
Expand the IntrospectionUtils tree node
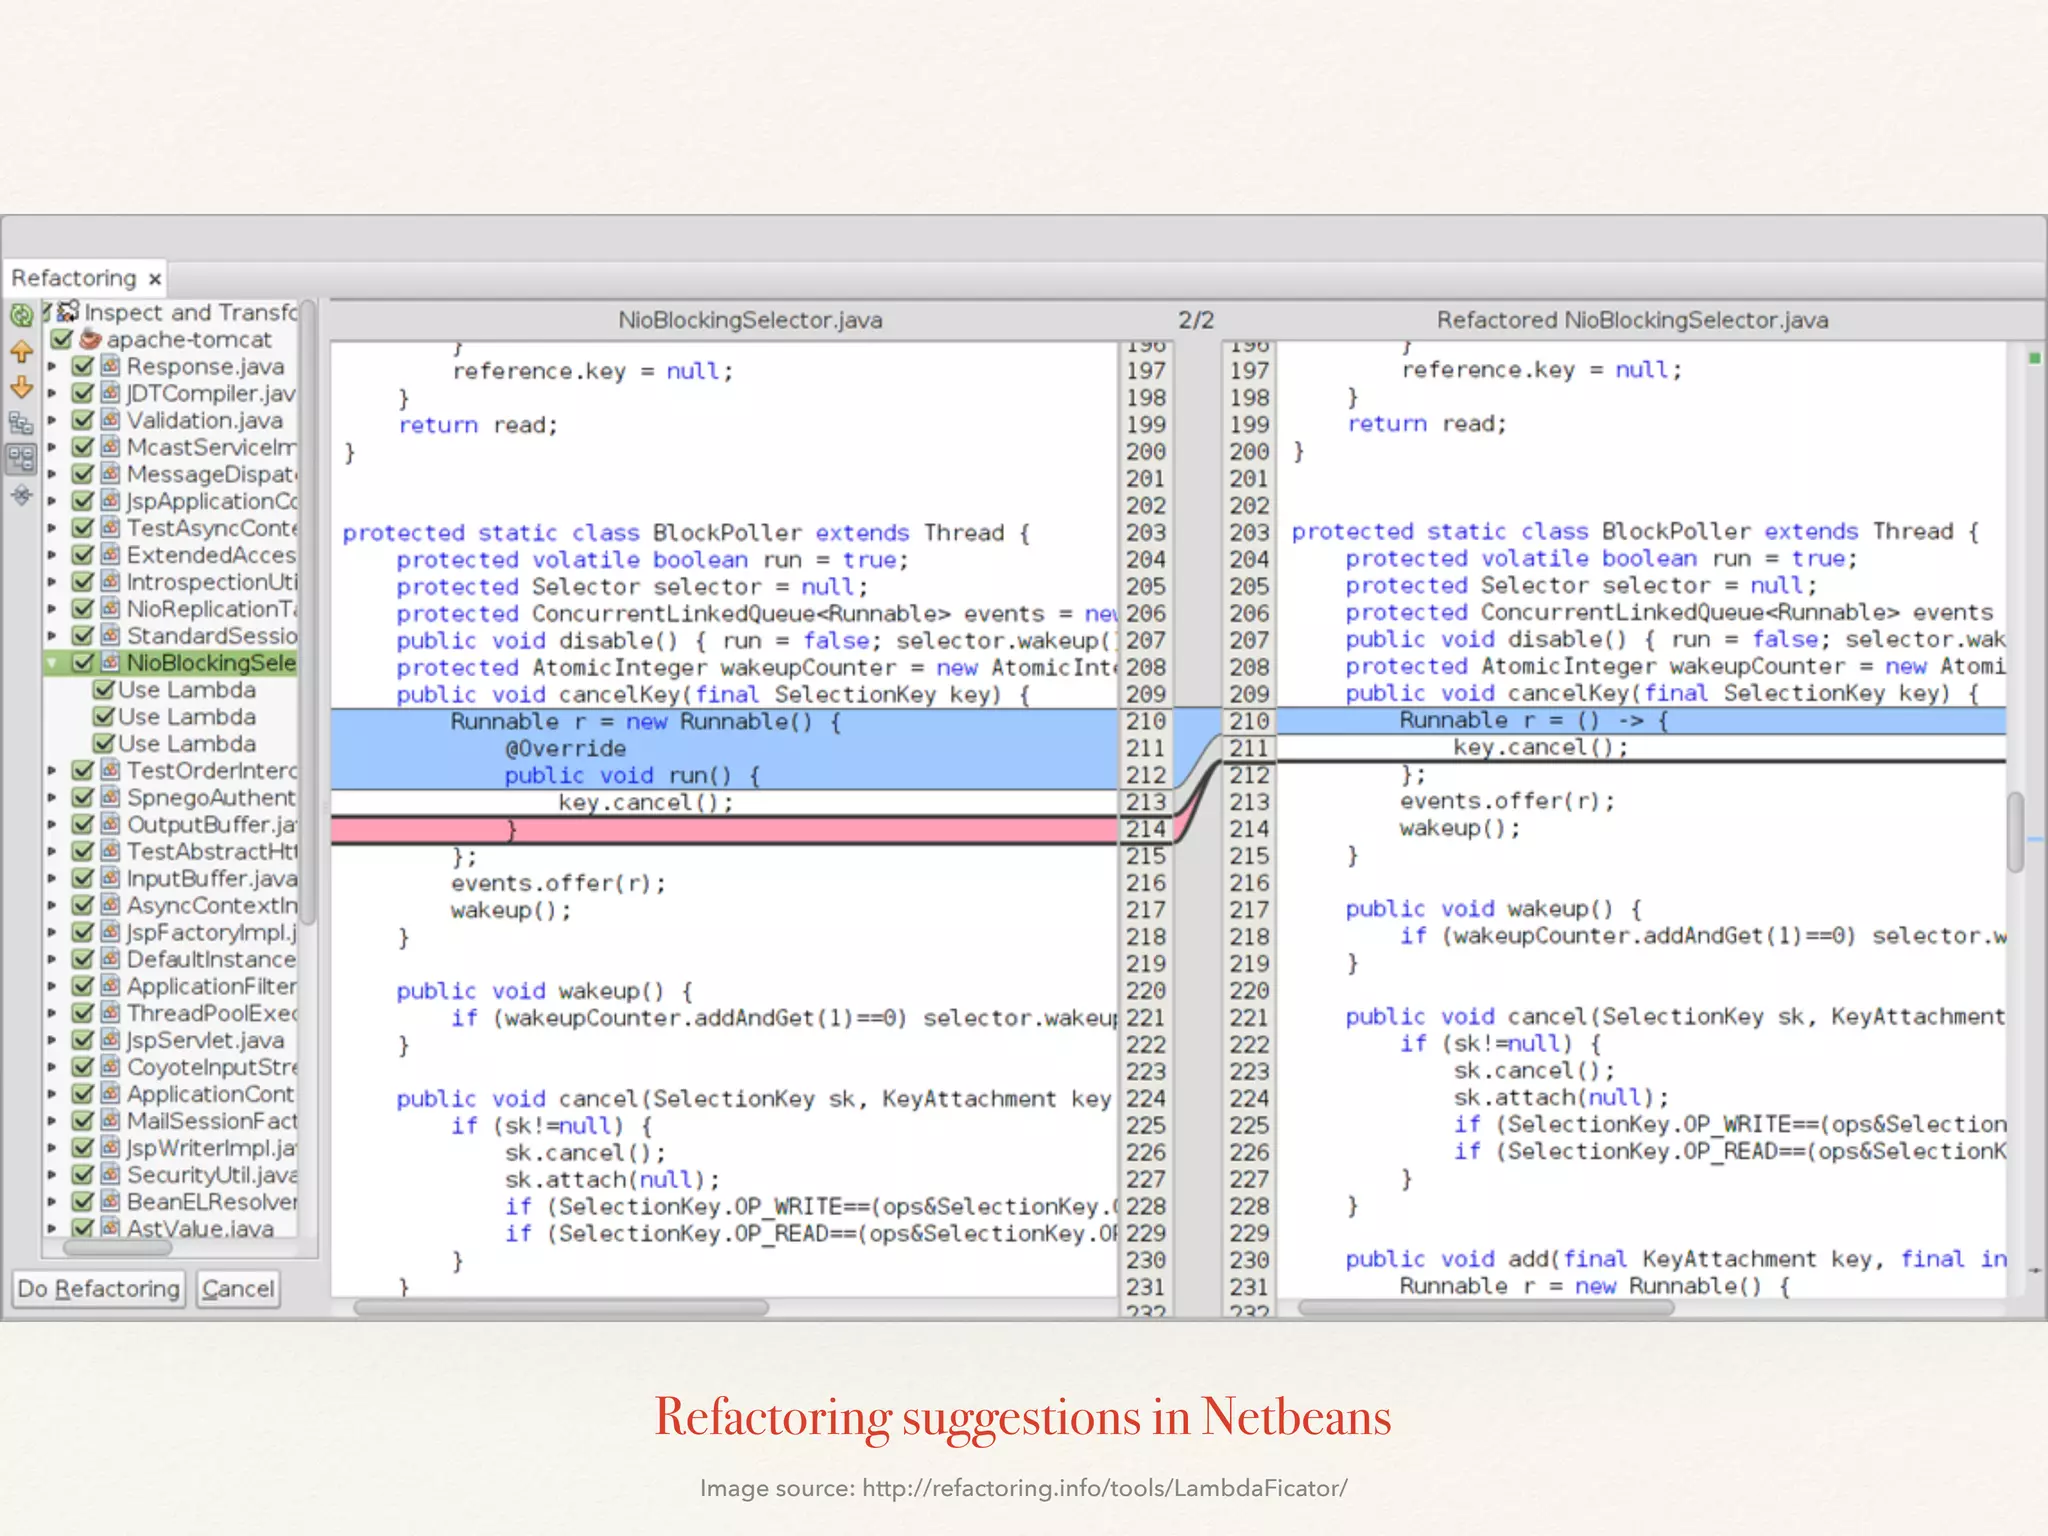52,582
